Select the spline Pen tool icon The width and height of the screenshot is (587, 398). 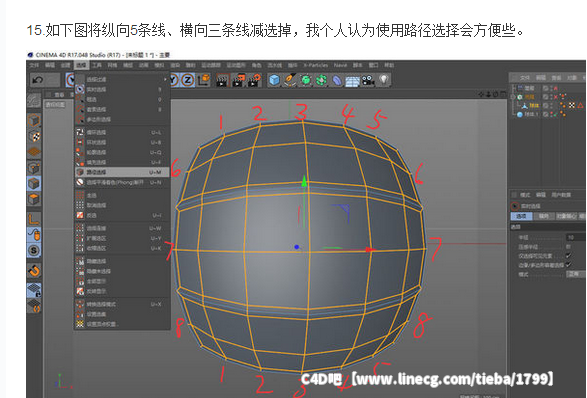point(290,80)
